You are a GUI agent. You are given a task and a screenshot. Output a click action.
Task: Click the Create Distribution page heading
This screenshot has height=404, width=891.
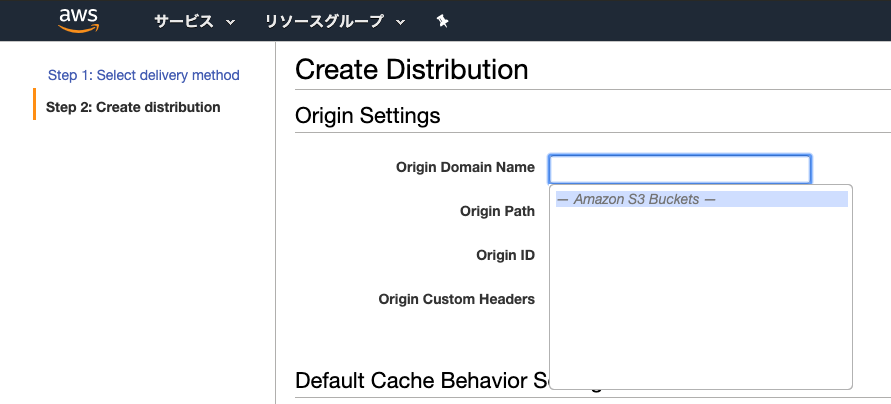pos(411,70)
